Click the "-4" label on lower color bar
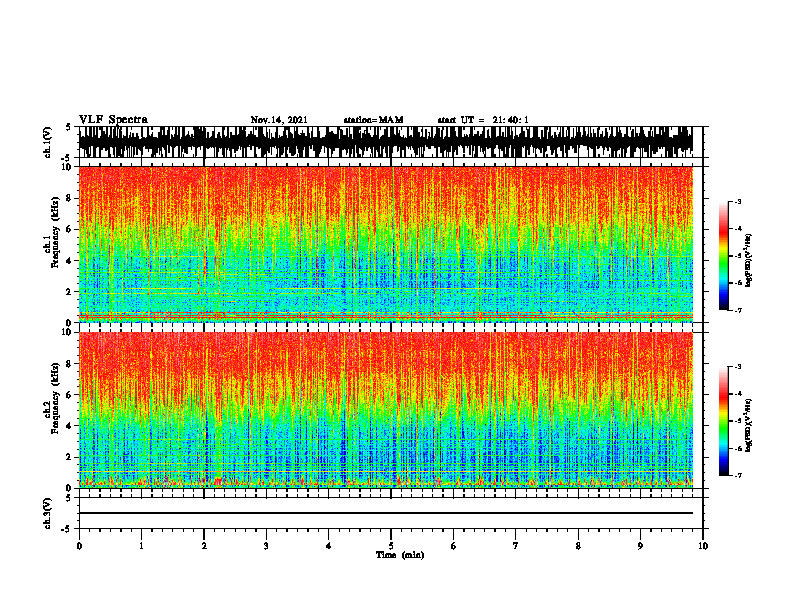792x612 pixels. tap(738, 394)
